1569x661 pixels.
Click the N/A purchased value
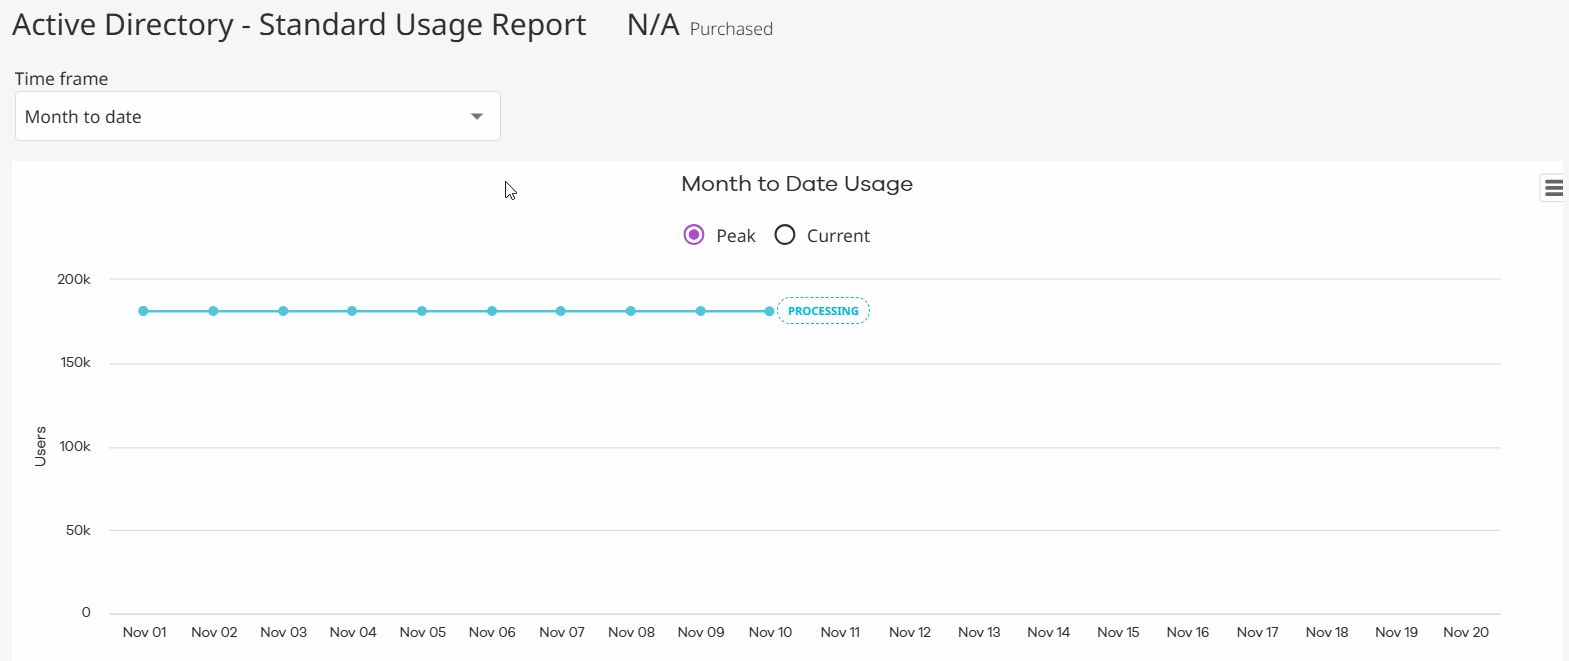click(x=653, y=25)
